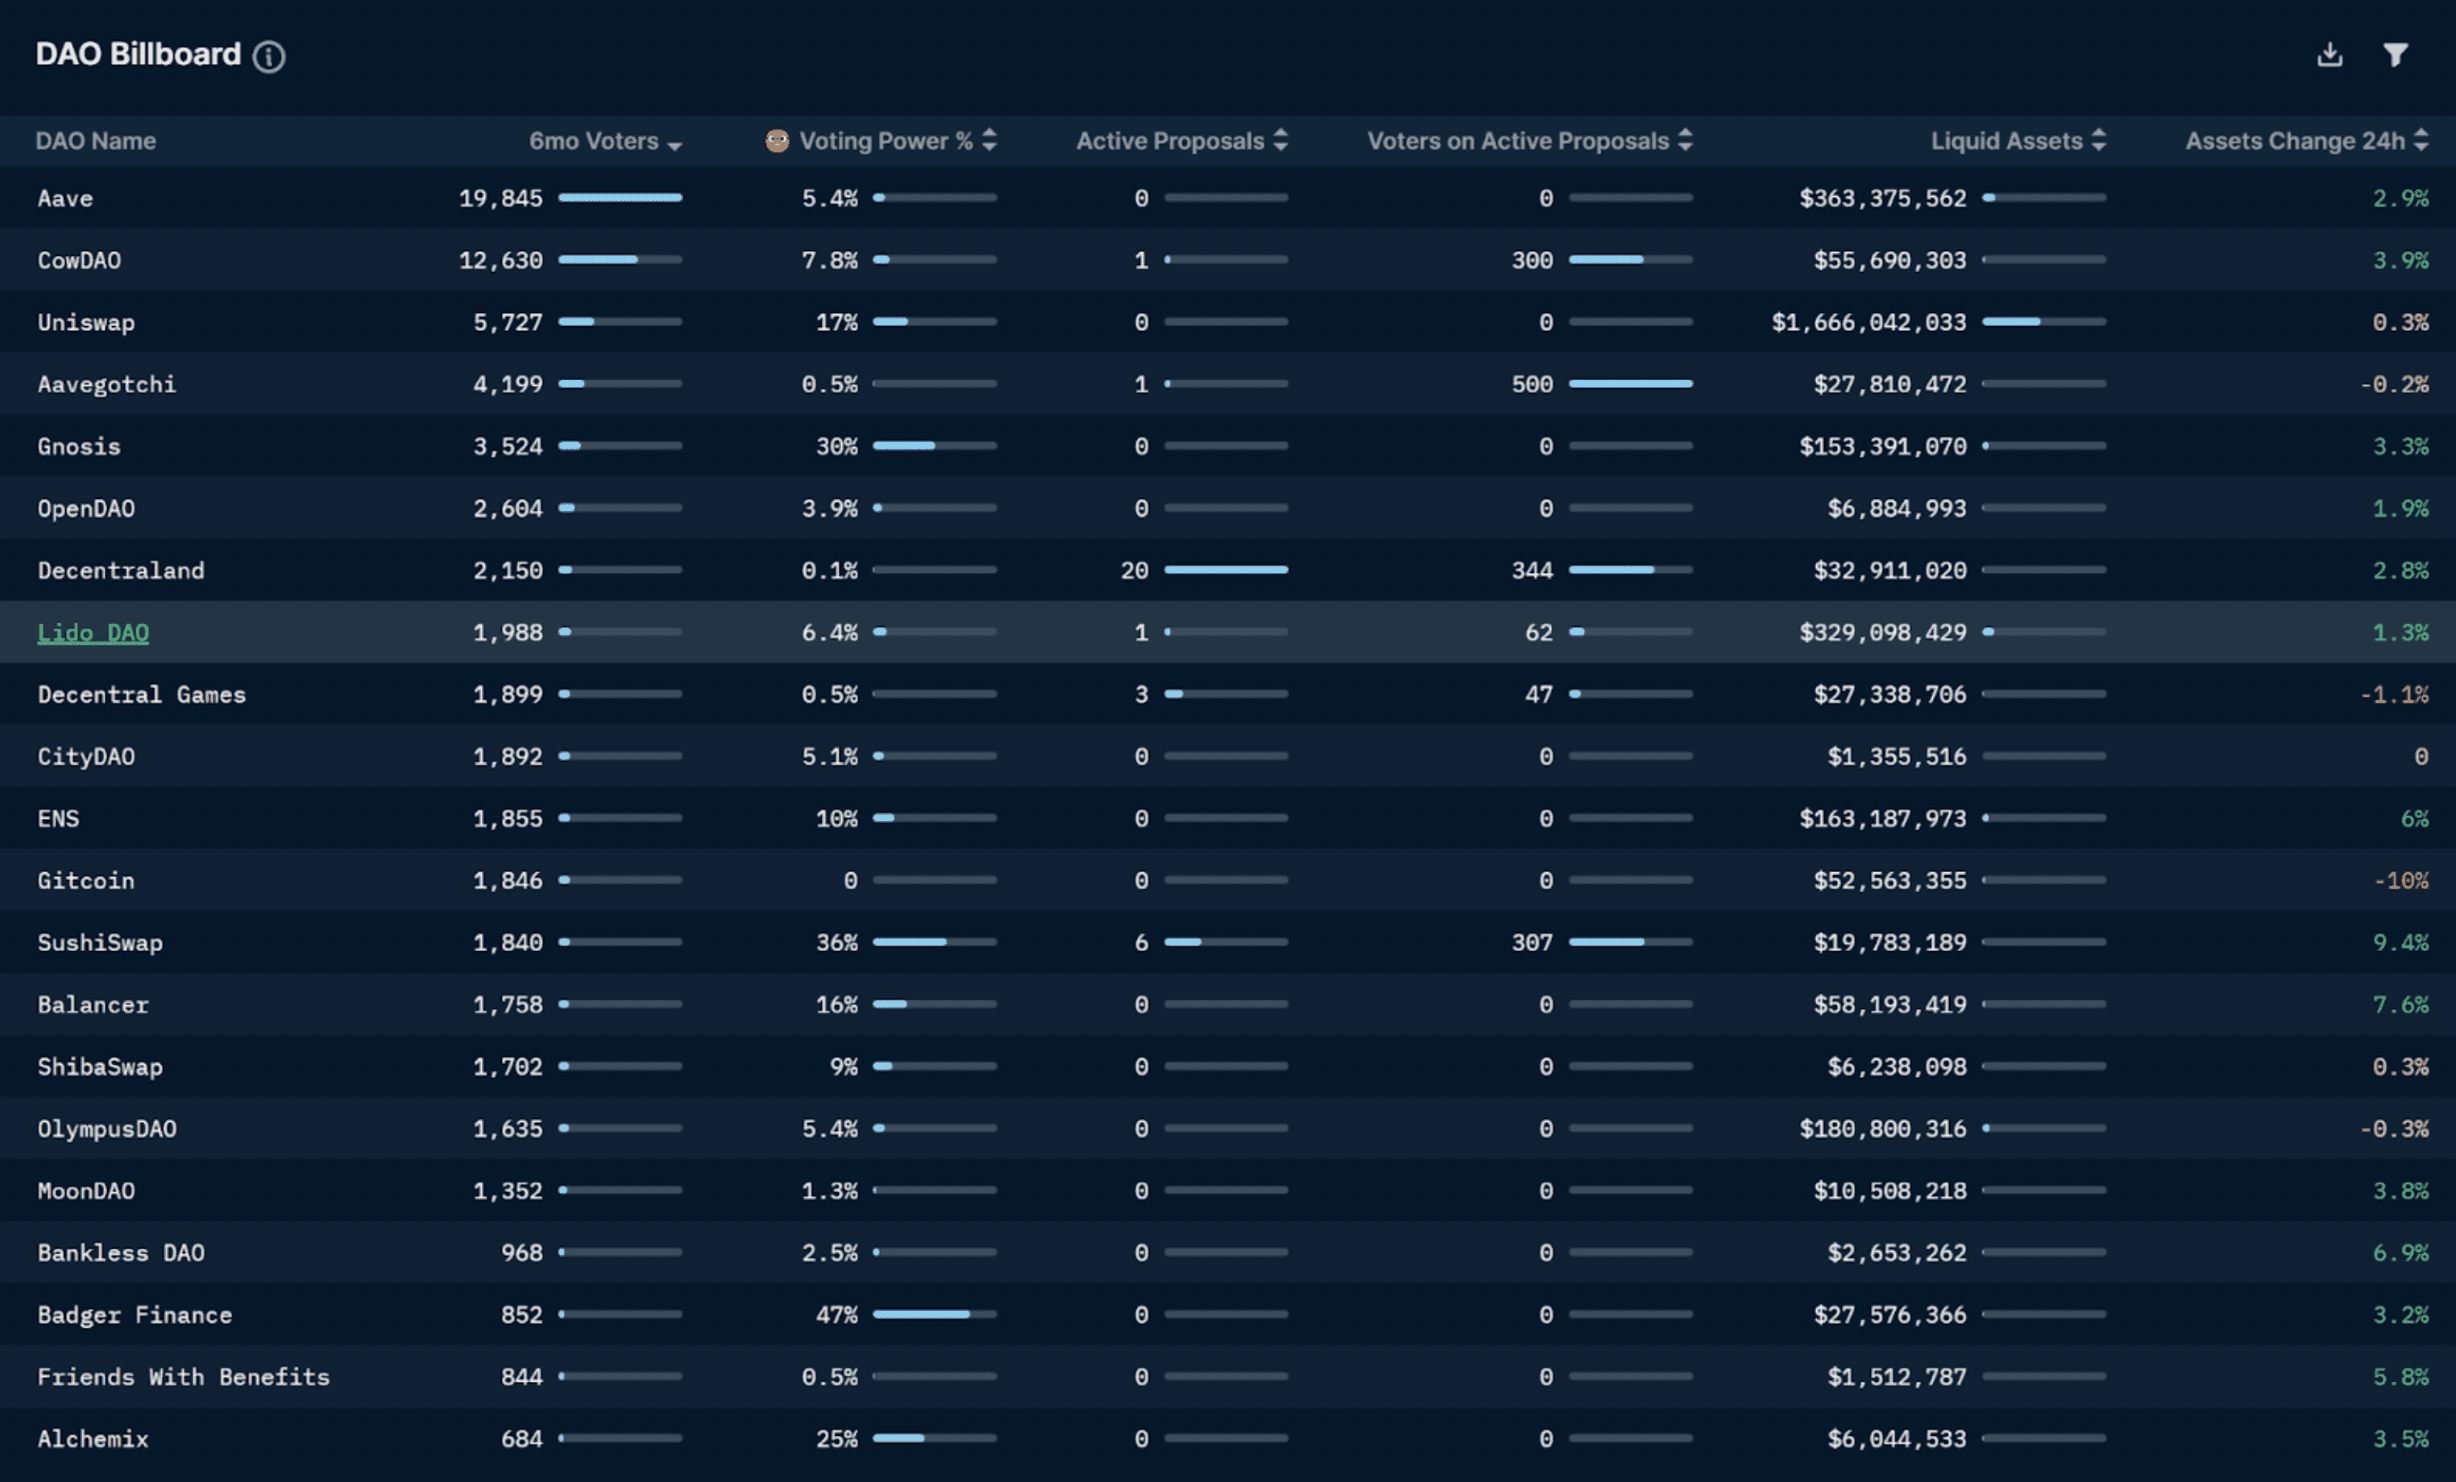Sort using Active Proposals arrows
The height and width of the screenshot is (1482, 2456).
(x=1281, y=141)
